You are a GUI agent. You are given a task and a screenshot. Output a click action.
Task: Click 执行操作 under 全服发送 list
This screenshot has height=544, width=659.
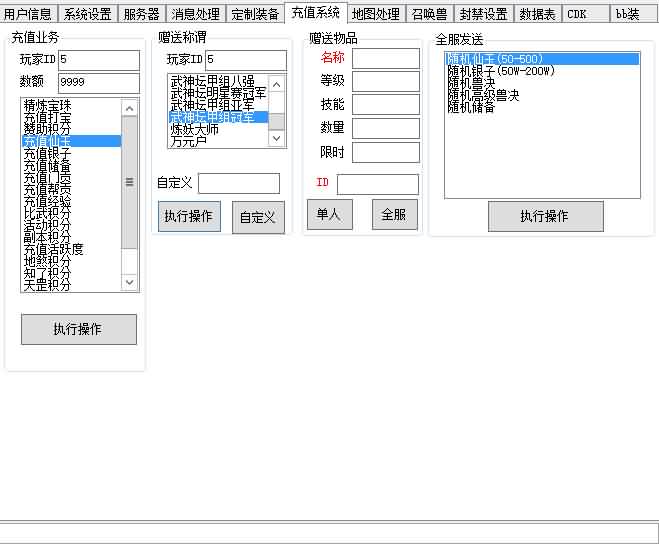pyautogui.click(x=545, y=216)
